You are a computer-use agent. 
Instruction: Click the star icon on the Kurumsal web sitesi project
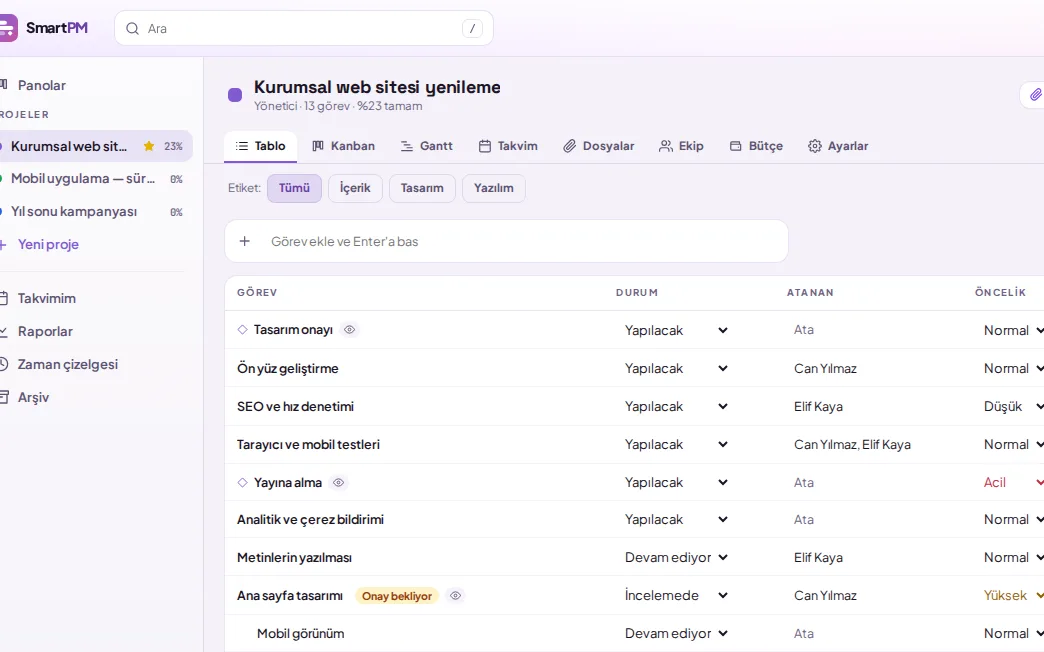tap(148, 146)
